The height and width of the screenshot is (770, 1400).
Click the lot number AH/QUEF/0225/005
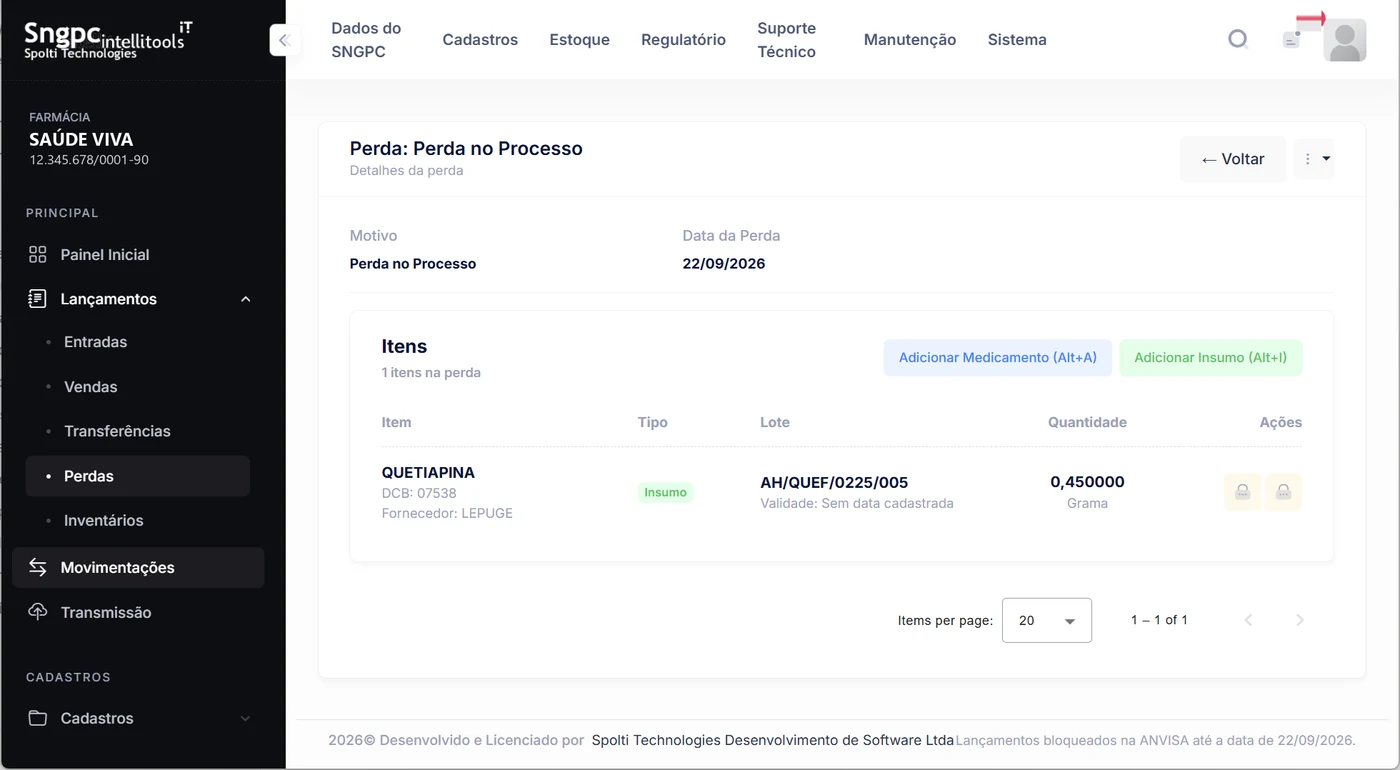coord(834,482)
